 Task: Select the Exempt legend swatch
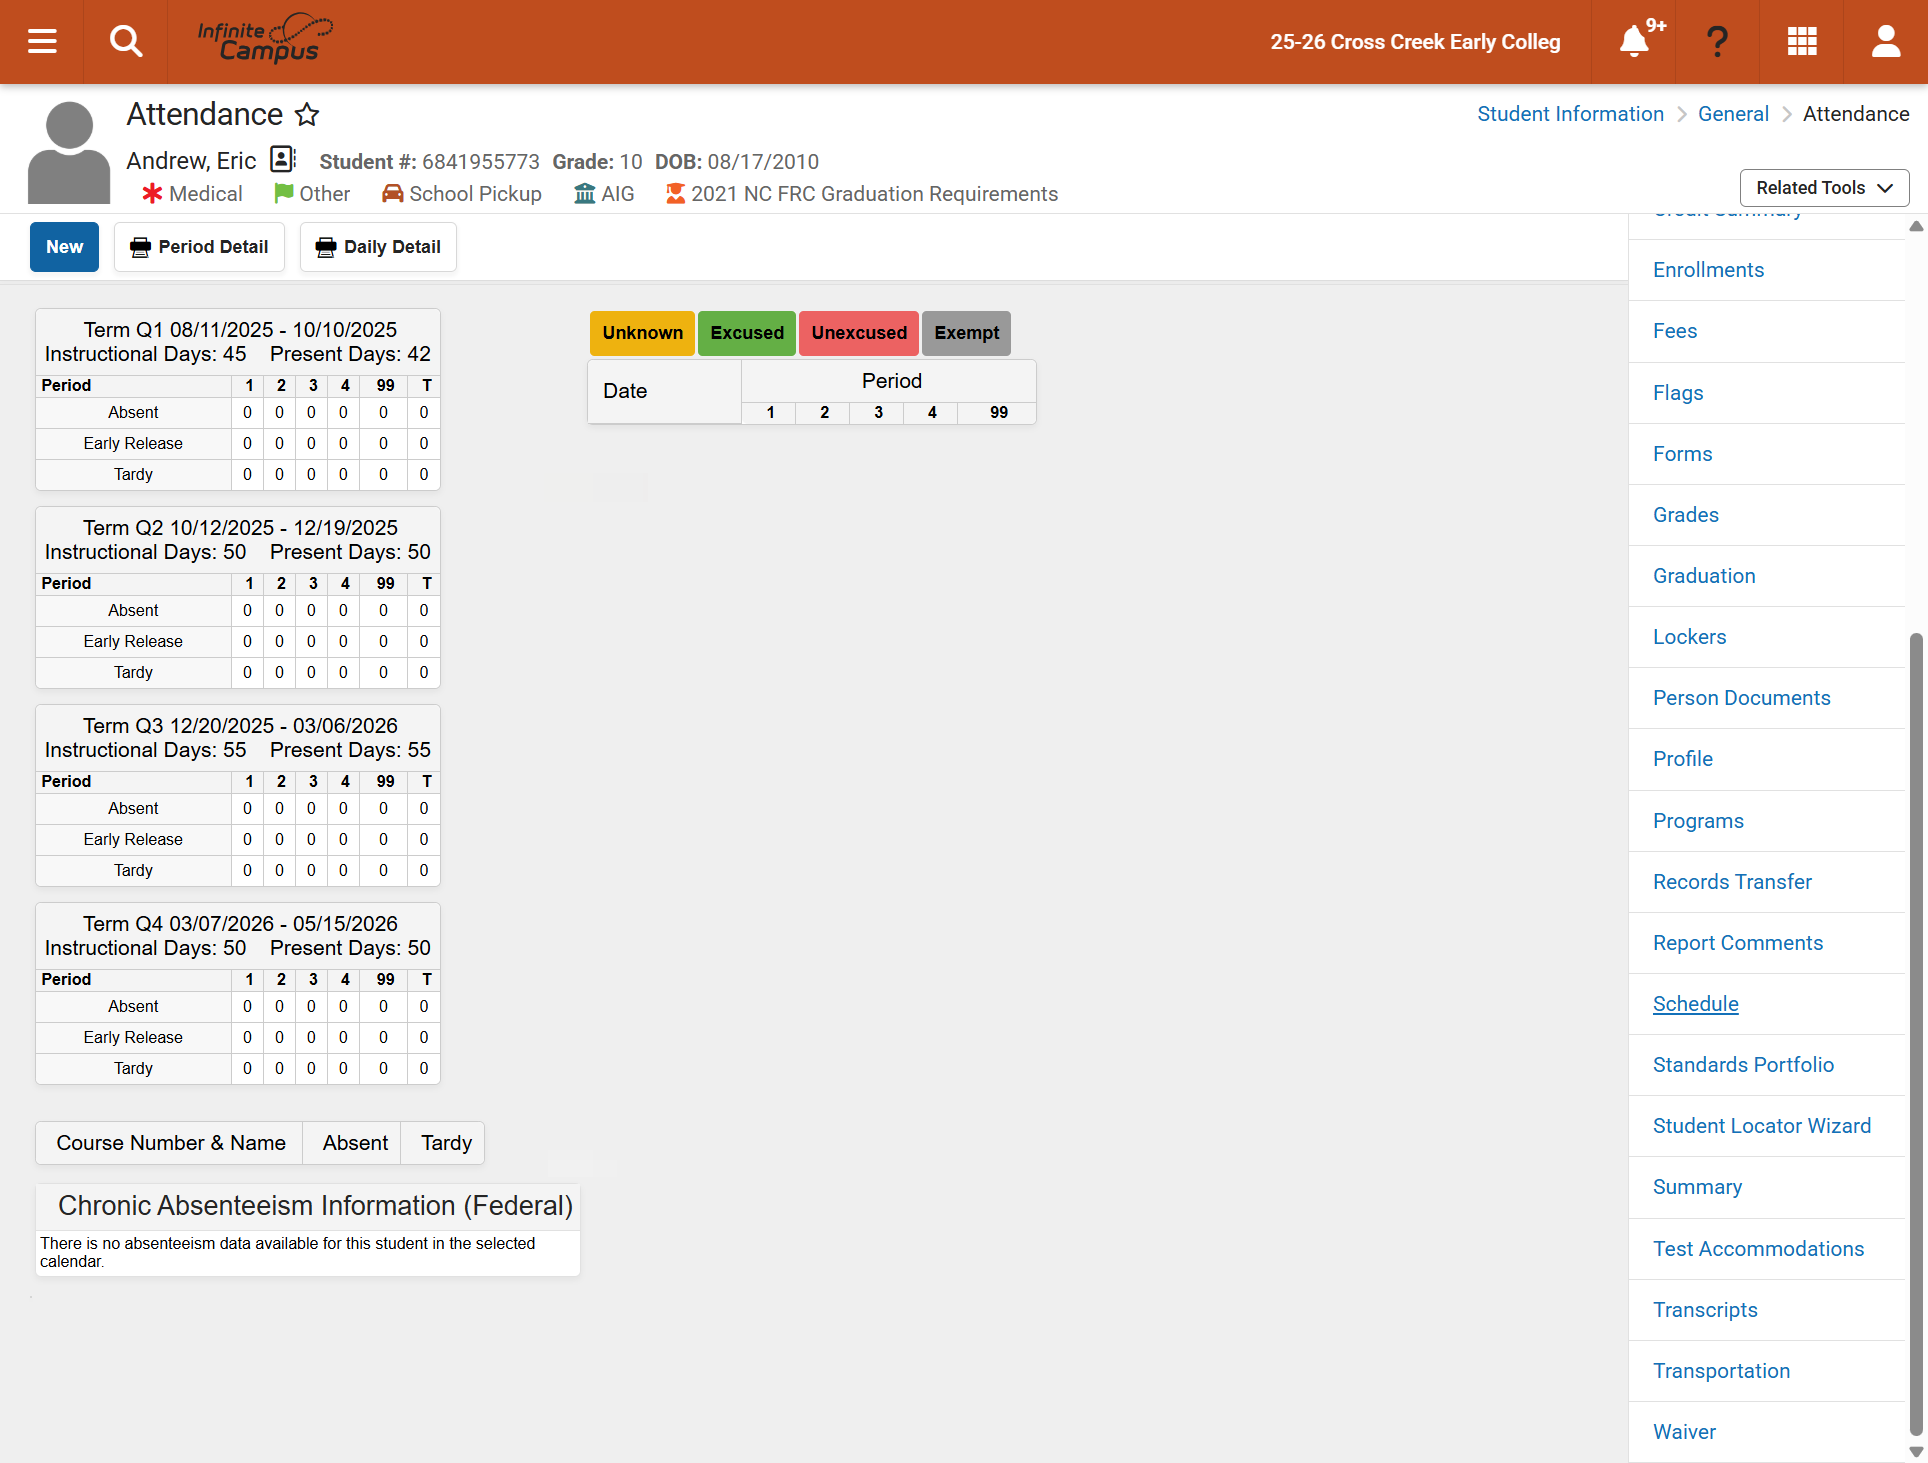click(966, 333)
